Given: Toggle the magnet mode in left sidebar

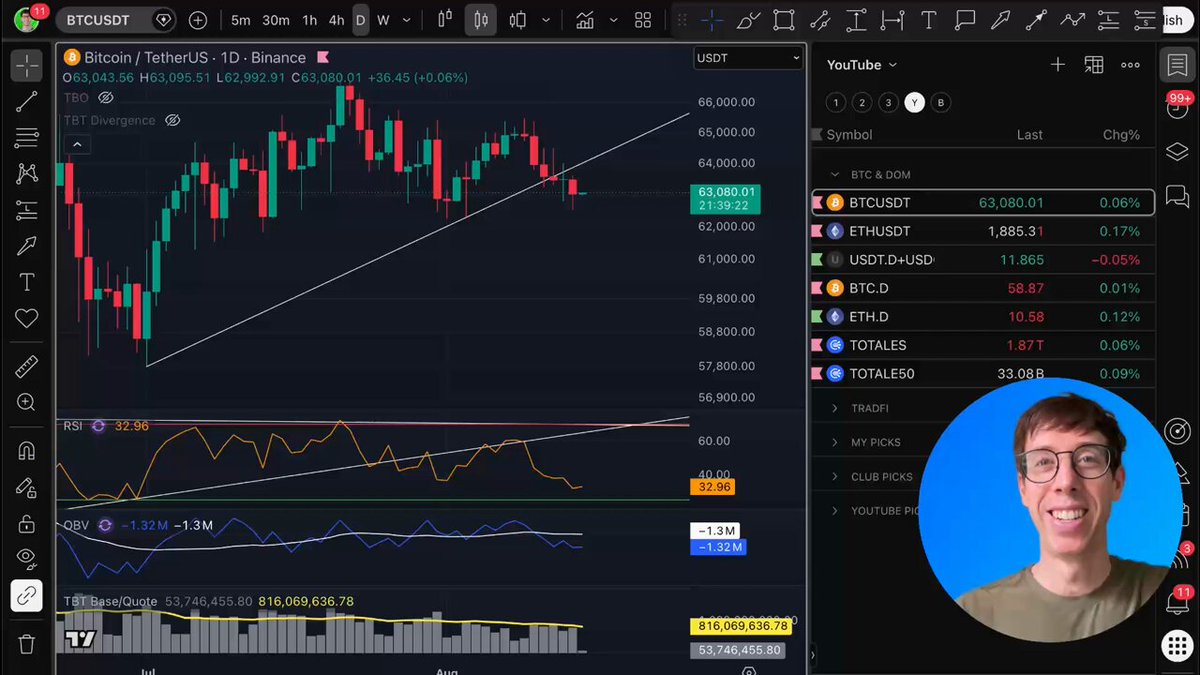Looking at the screenshot, I should (x=27, y=451).
